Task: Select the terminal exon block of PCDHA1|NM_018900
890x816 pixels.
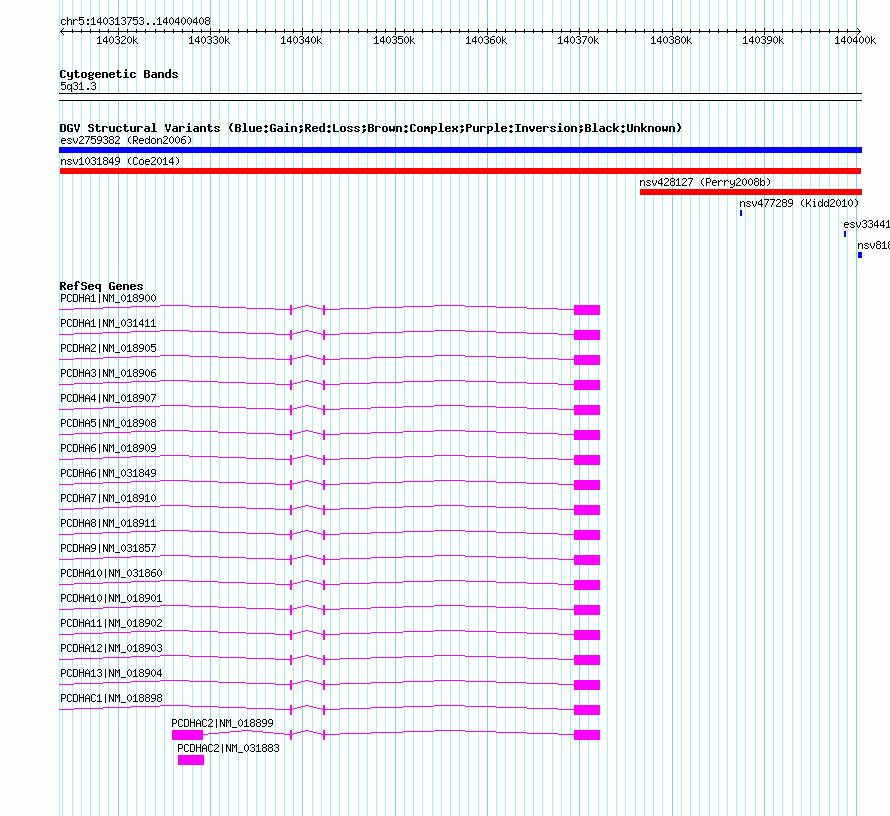Action: (x=587, y=310)
